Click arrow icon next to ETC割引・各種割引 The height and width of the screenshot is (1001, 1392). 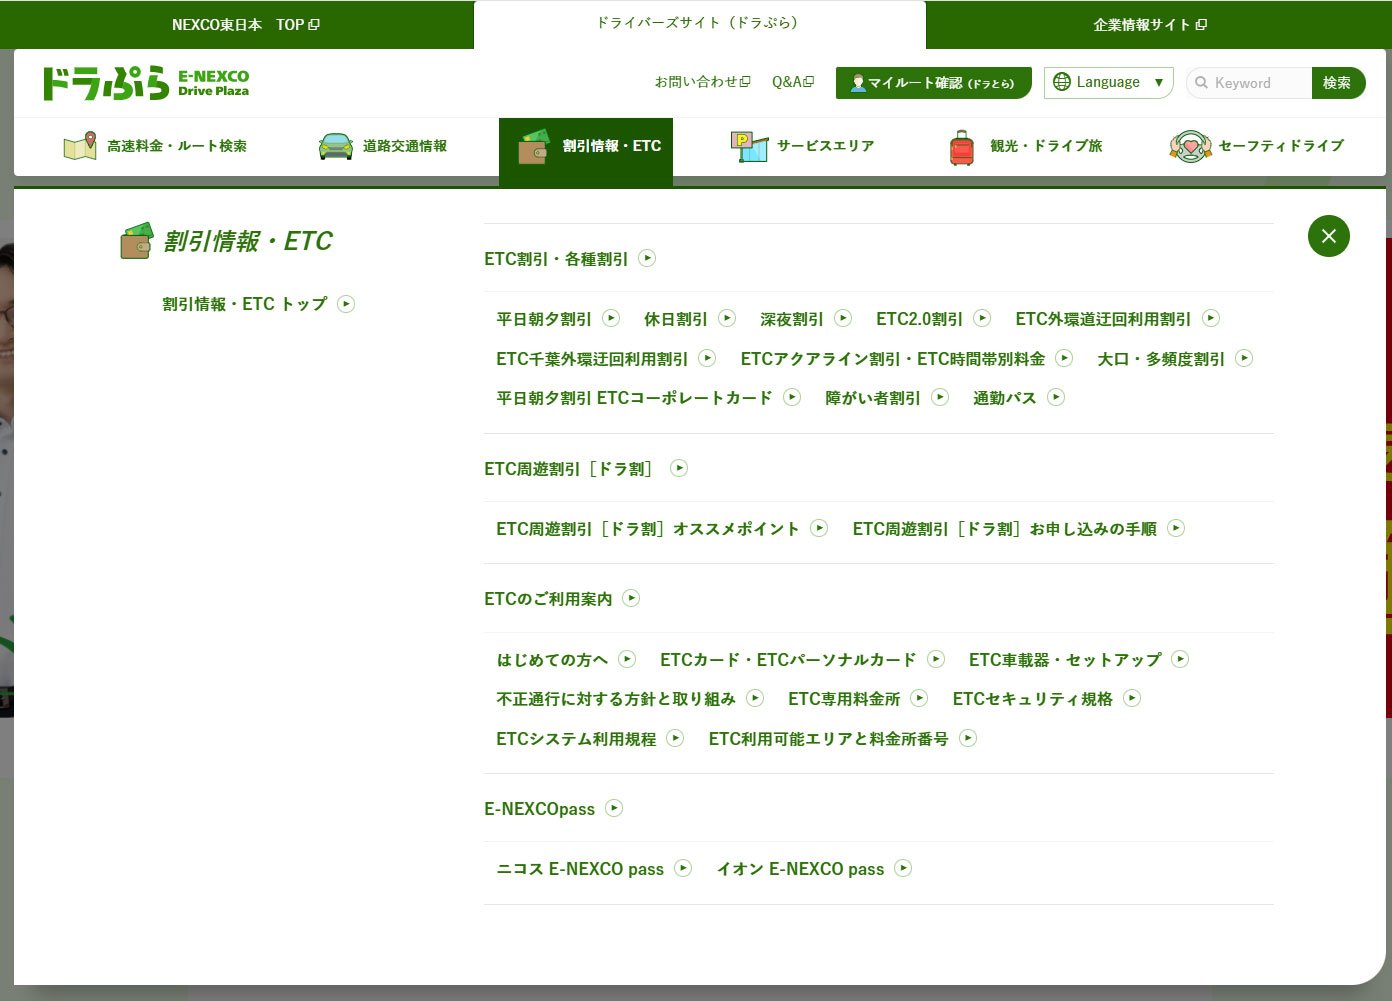pos(647,258)
